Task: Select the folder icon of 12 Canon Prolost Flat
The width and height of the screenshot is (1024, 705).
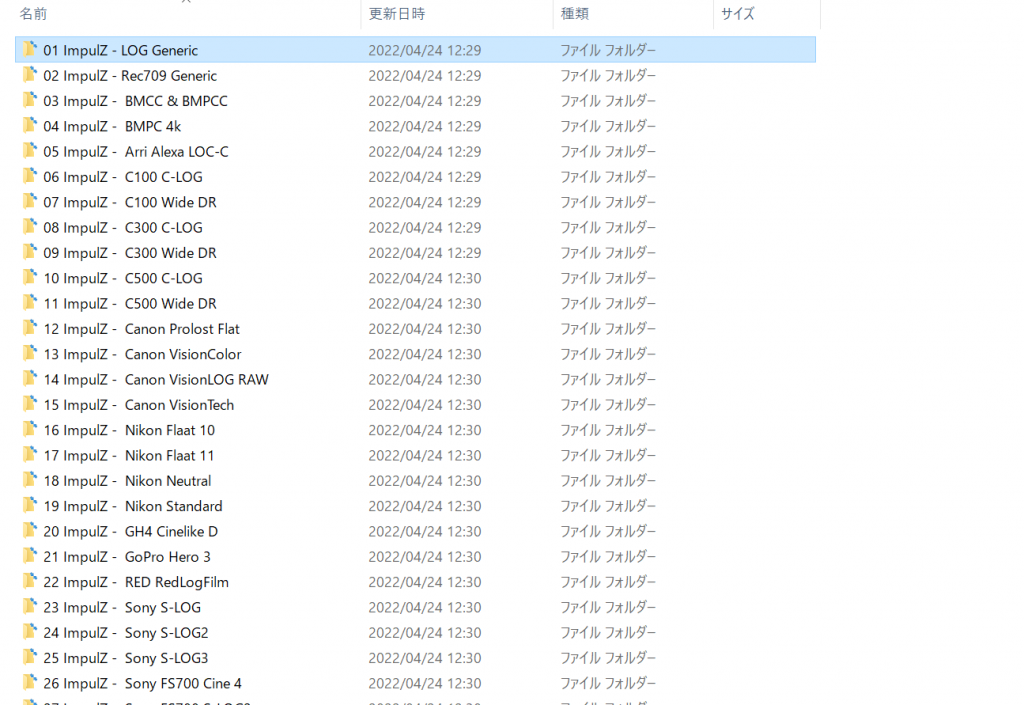Action: pyautogui.click(x=30, y=329)
